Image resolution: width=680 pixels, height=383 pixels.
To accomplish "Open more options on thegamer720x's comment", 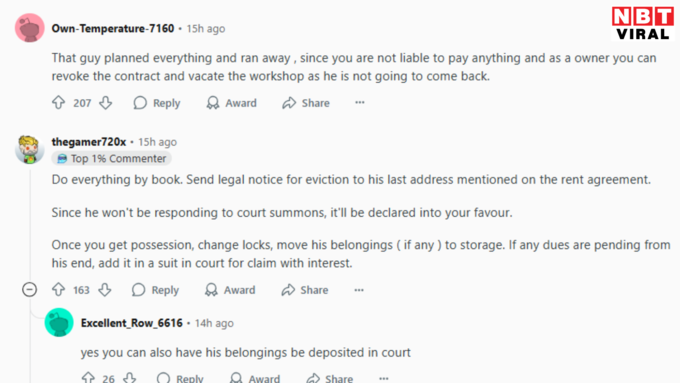I will tap(359, 290).
